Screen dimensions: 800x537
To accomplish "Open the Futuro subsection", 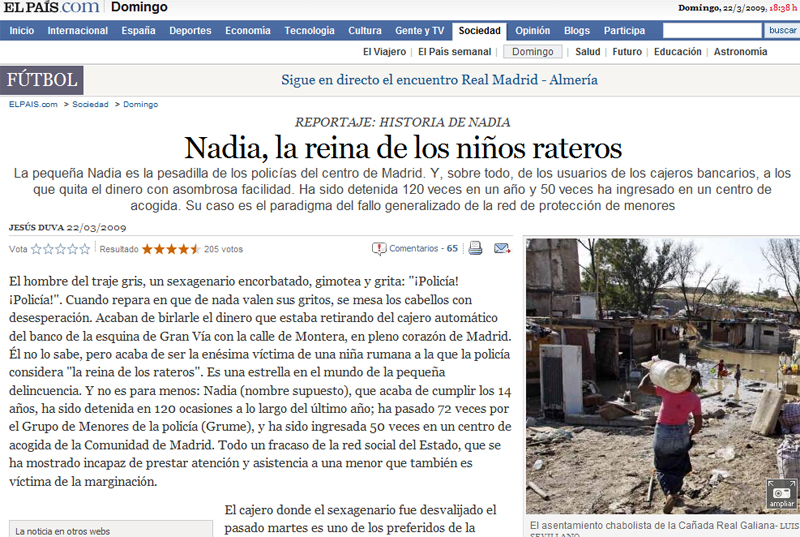I will click(x=627, y=52).
